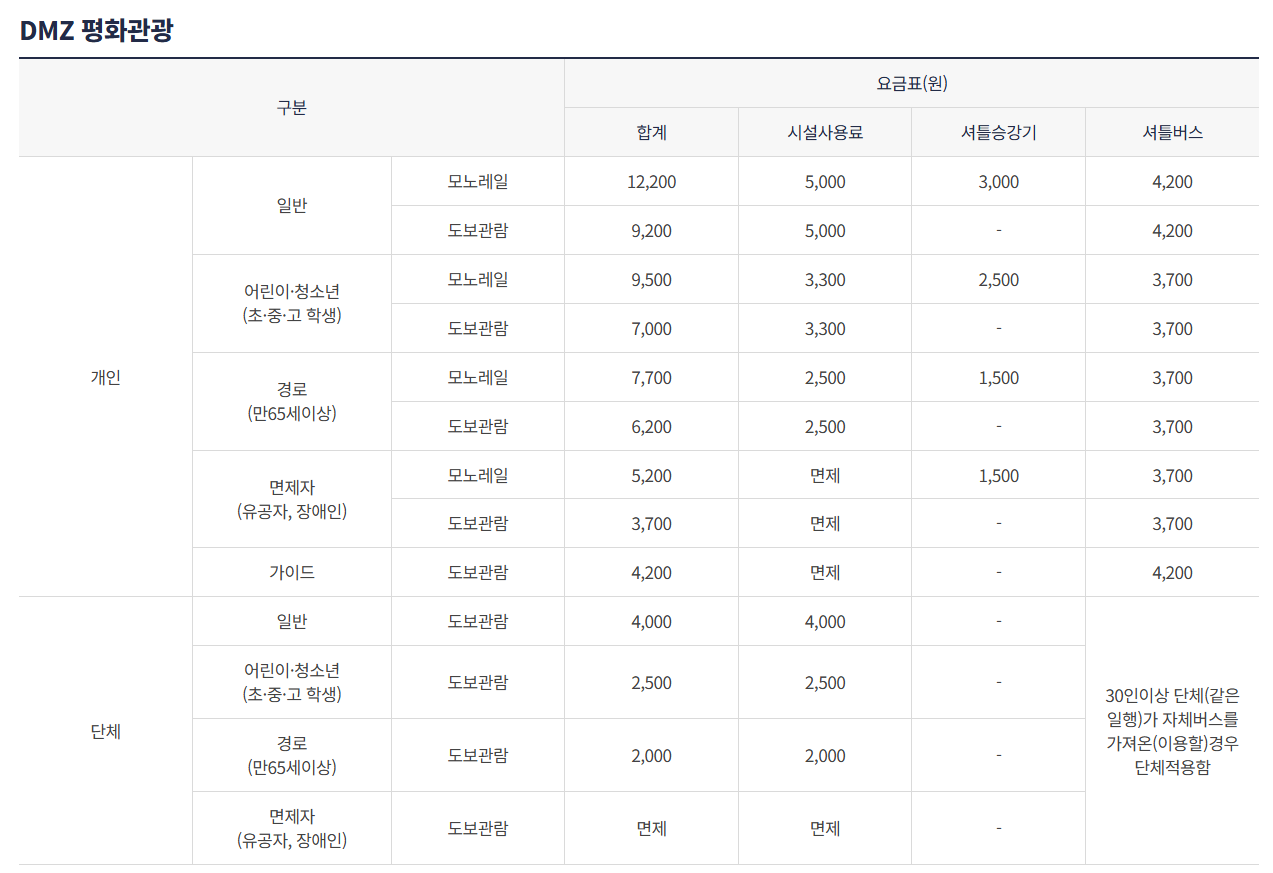Click 2,000 시설사용료 in 단체 경로 row
1273x873 pixels.
(825, 756)
